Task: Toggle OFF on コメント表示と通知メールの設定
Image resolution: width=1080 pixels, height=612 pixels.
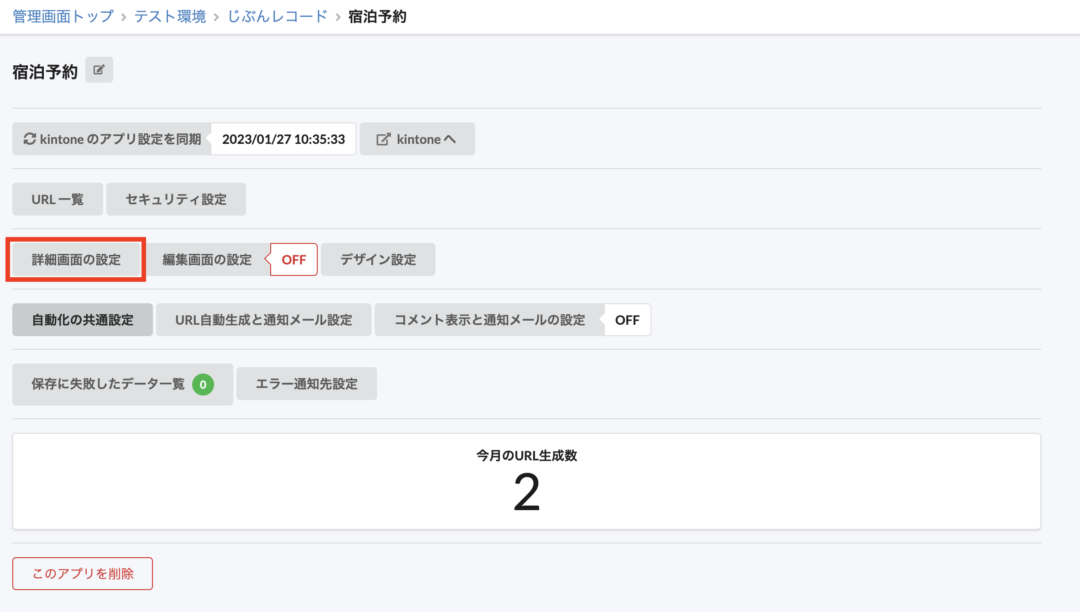Action: click(629, 319)
